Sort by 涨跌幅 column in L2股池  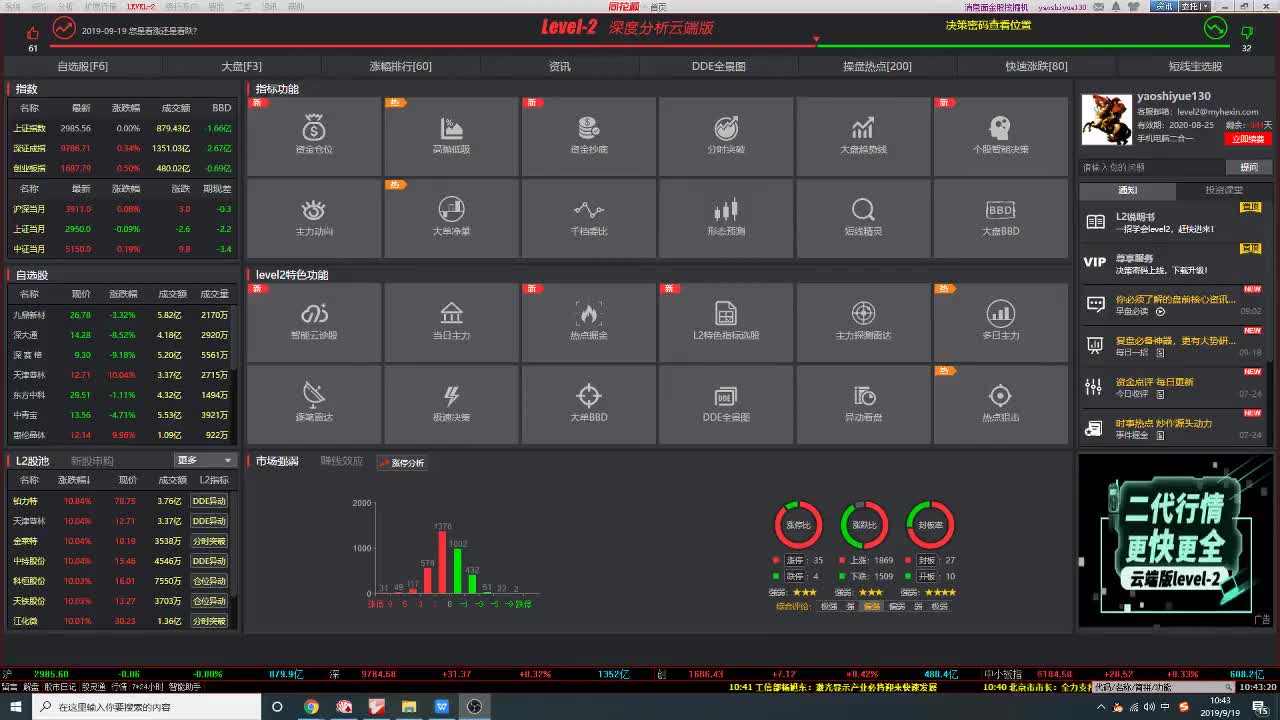tap(76, 480)
